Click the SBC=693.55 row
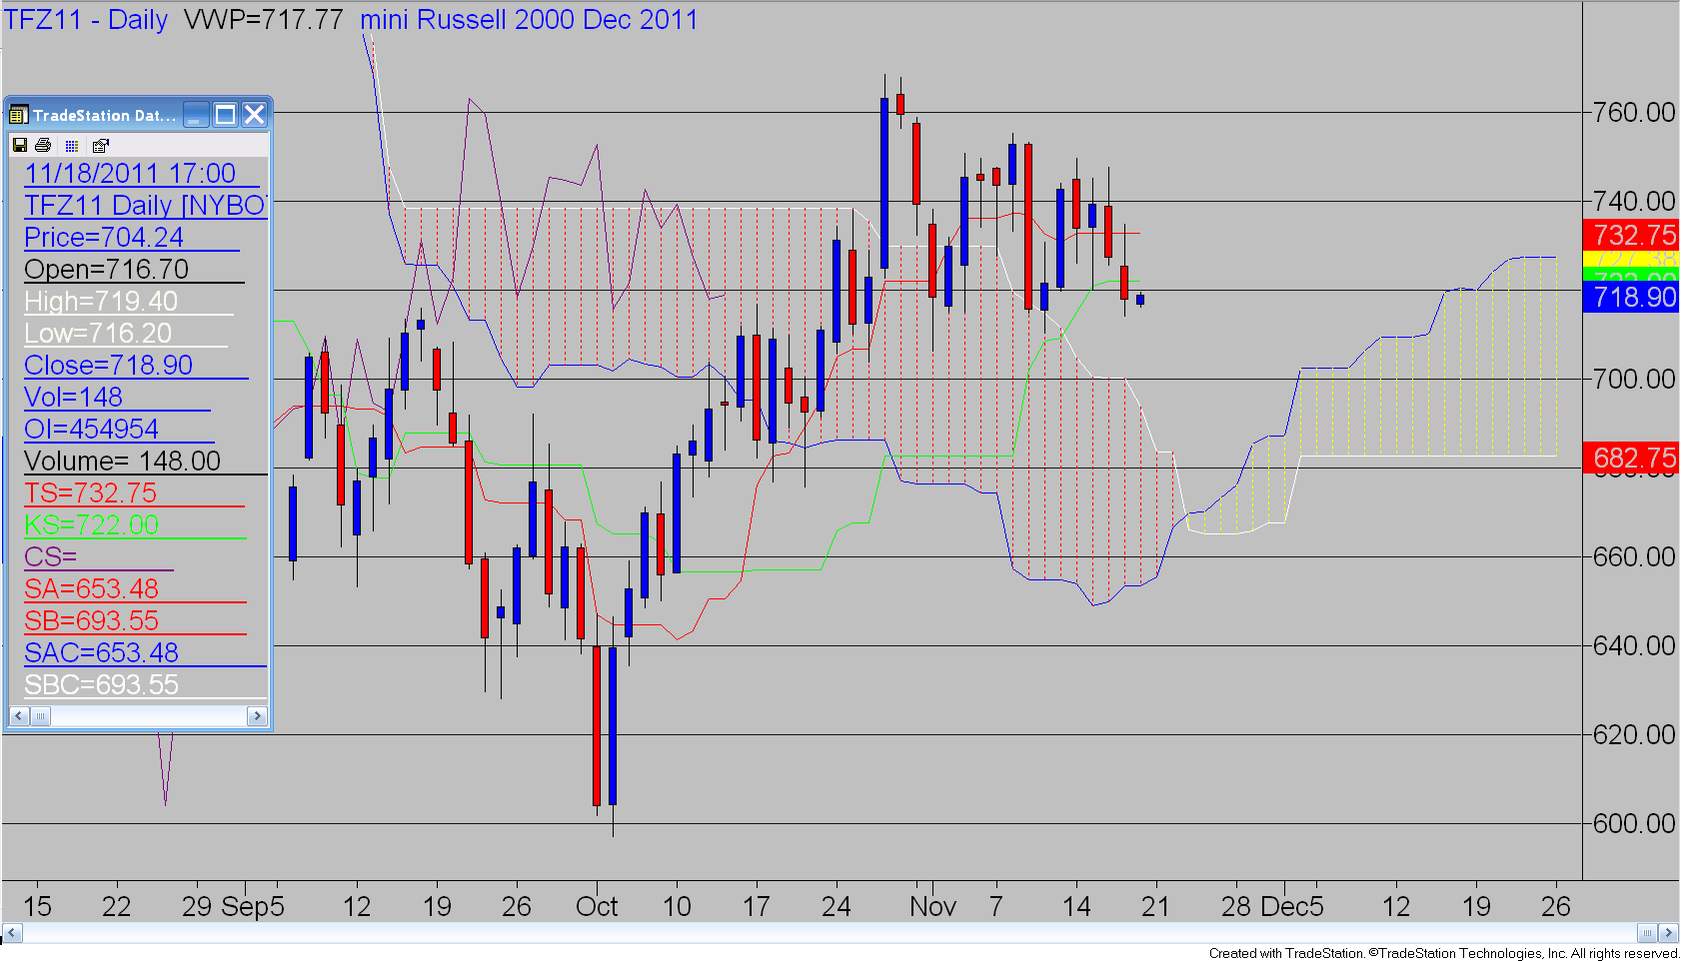 145,685
